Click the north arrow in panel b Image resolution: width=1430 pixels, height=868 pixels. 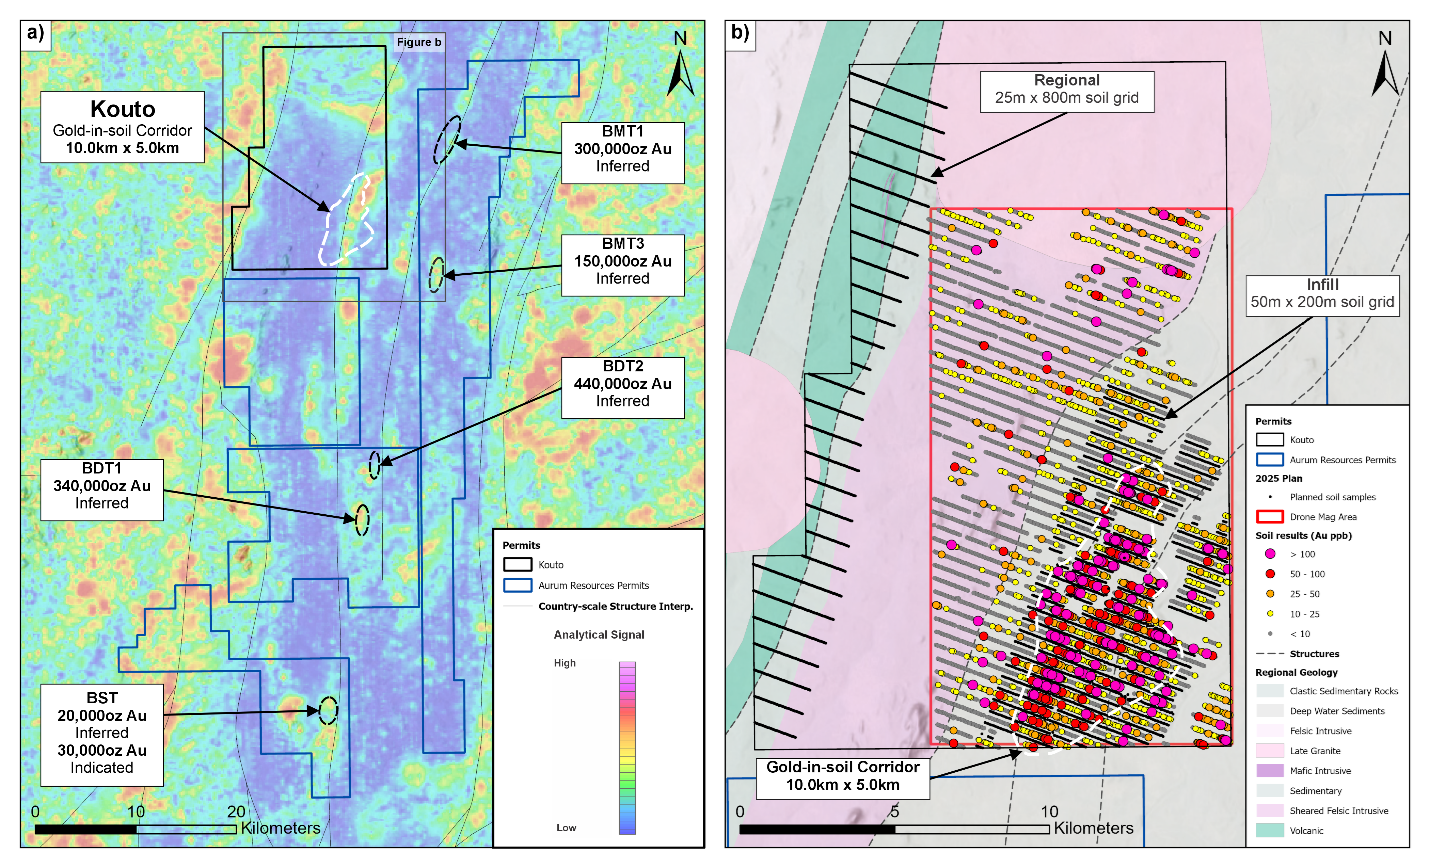1385,64
